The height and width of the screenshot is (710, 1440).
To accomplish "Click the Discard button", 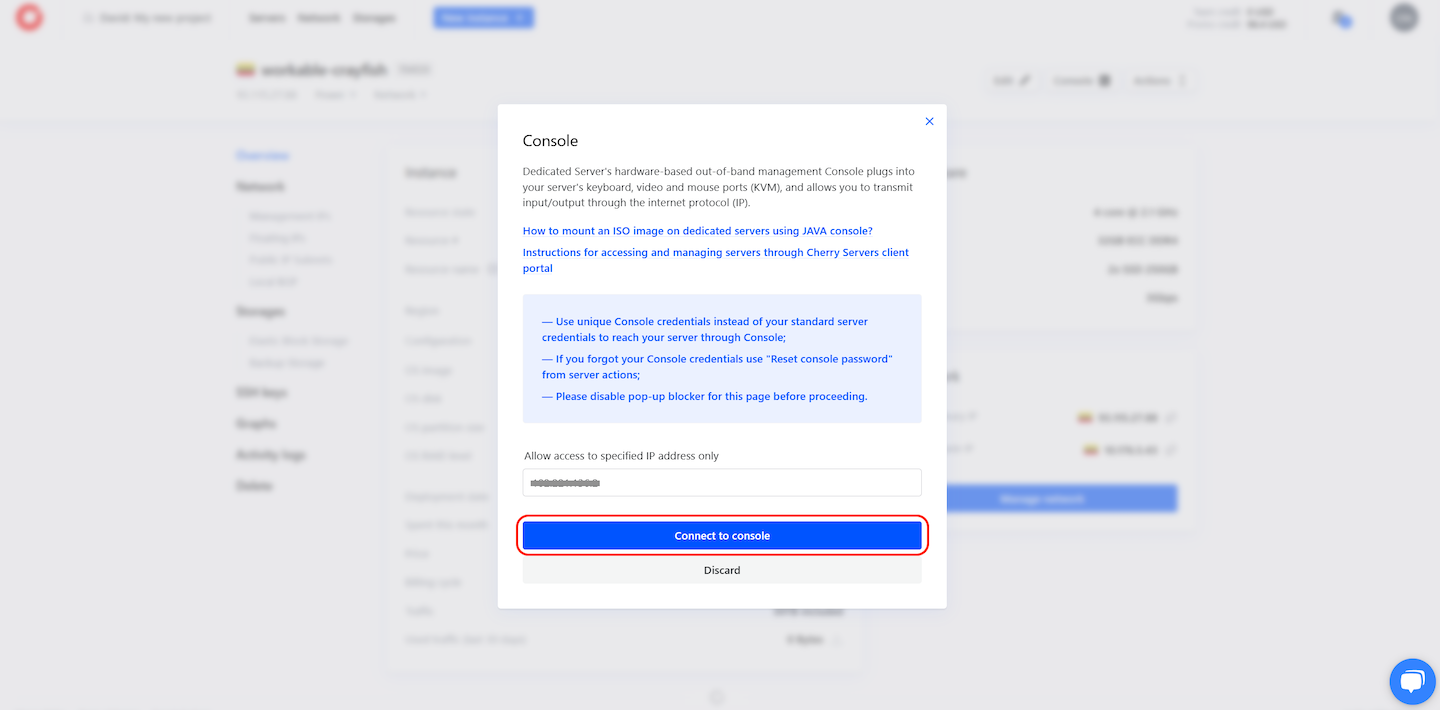I will click(721, 570).
